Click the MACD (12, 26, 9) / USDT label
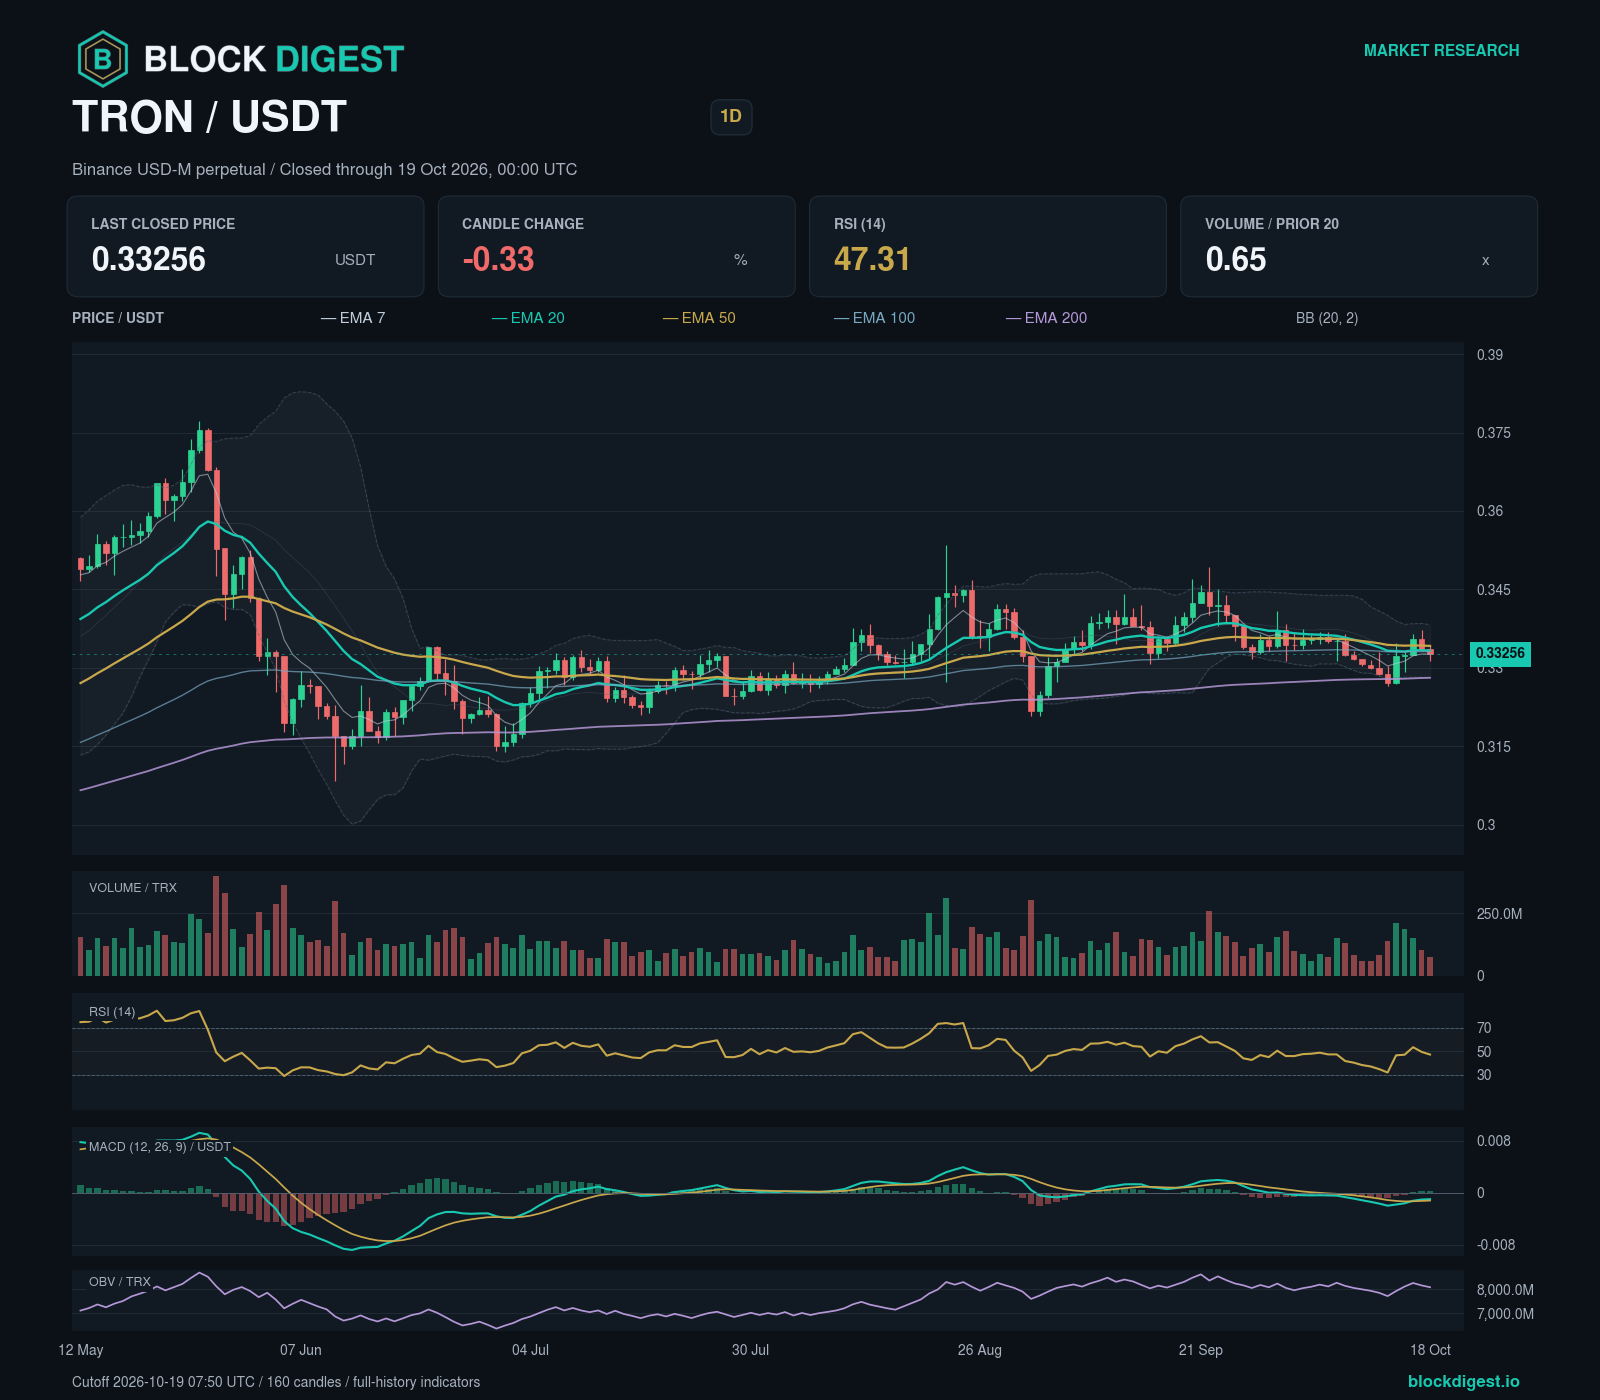 pyautogui.click(x=160, y=1147)
